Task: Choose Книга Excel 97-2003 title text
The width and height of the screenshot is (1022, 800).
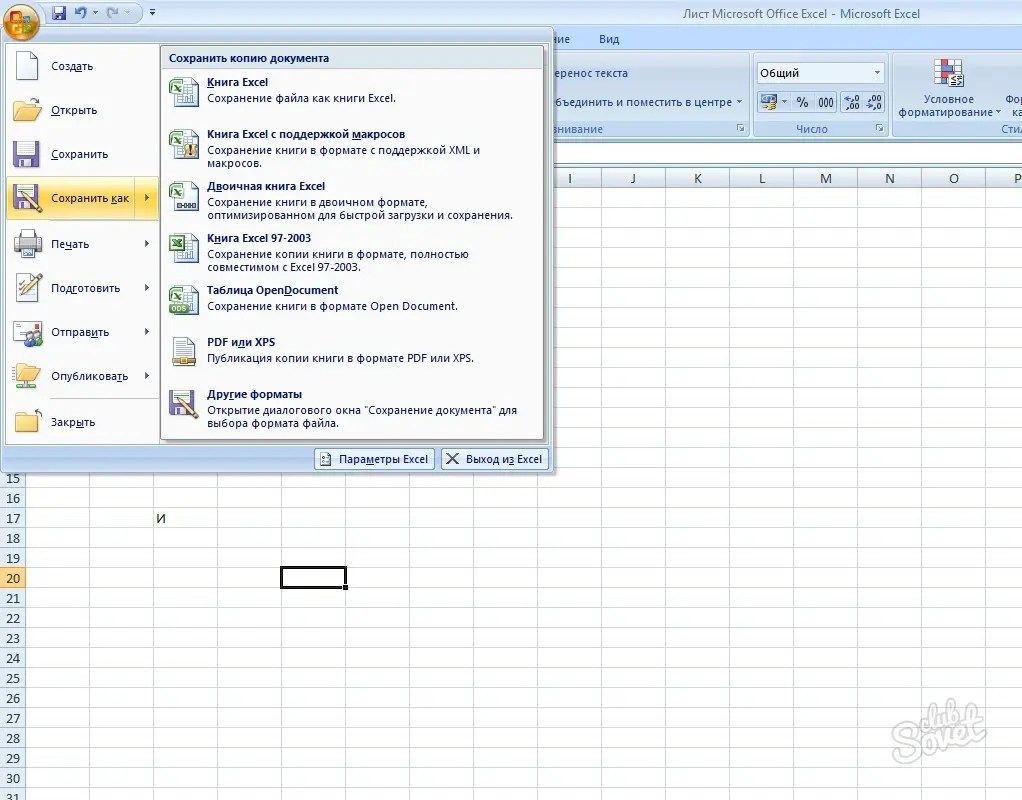Action: [259, 239]
